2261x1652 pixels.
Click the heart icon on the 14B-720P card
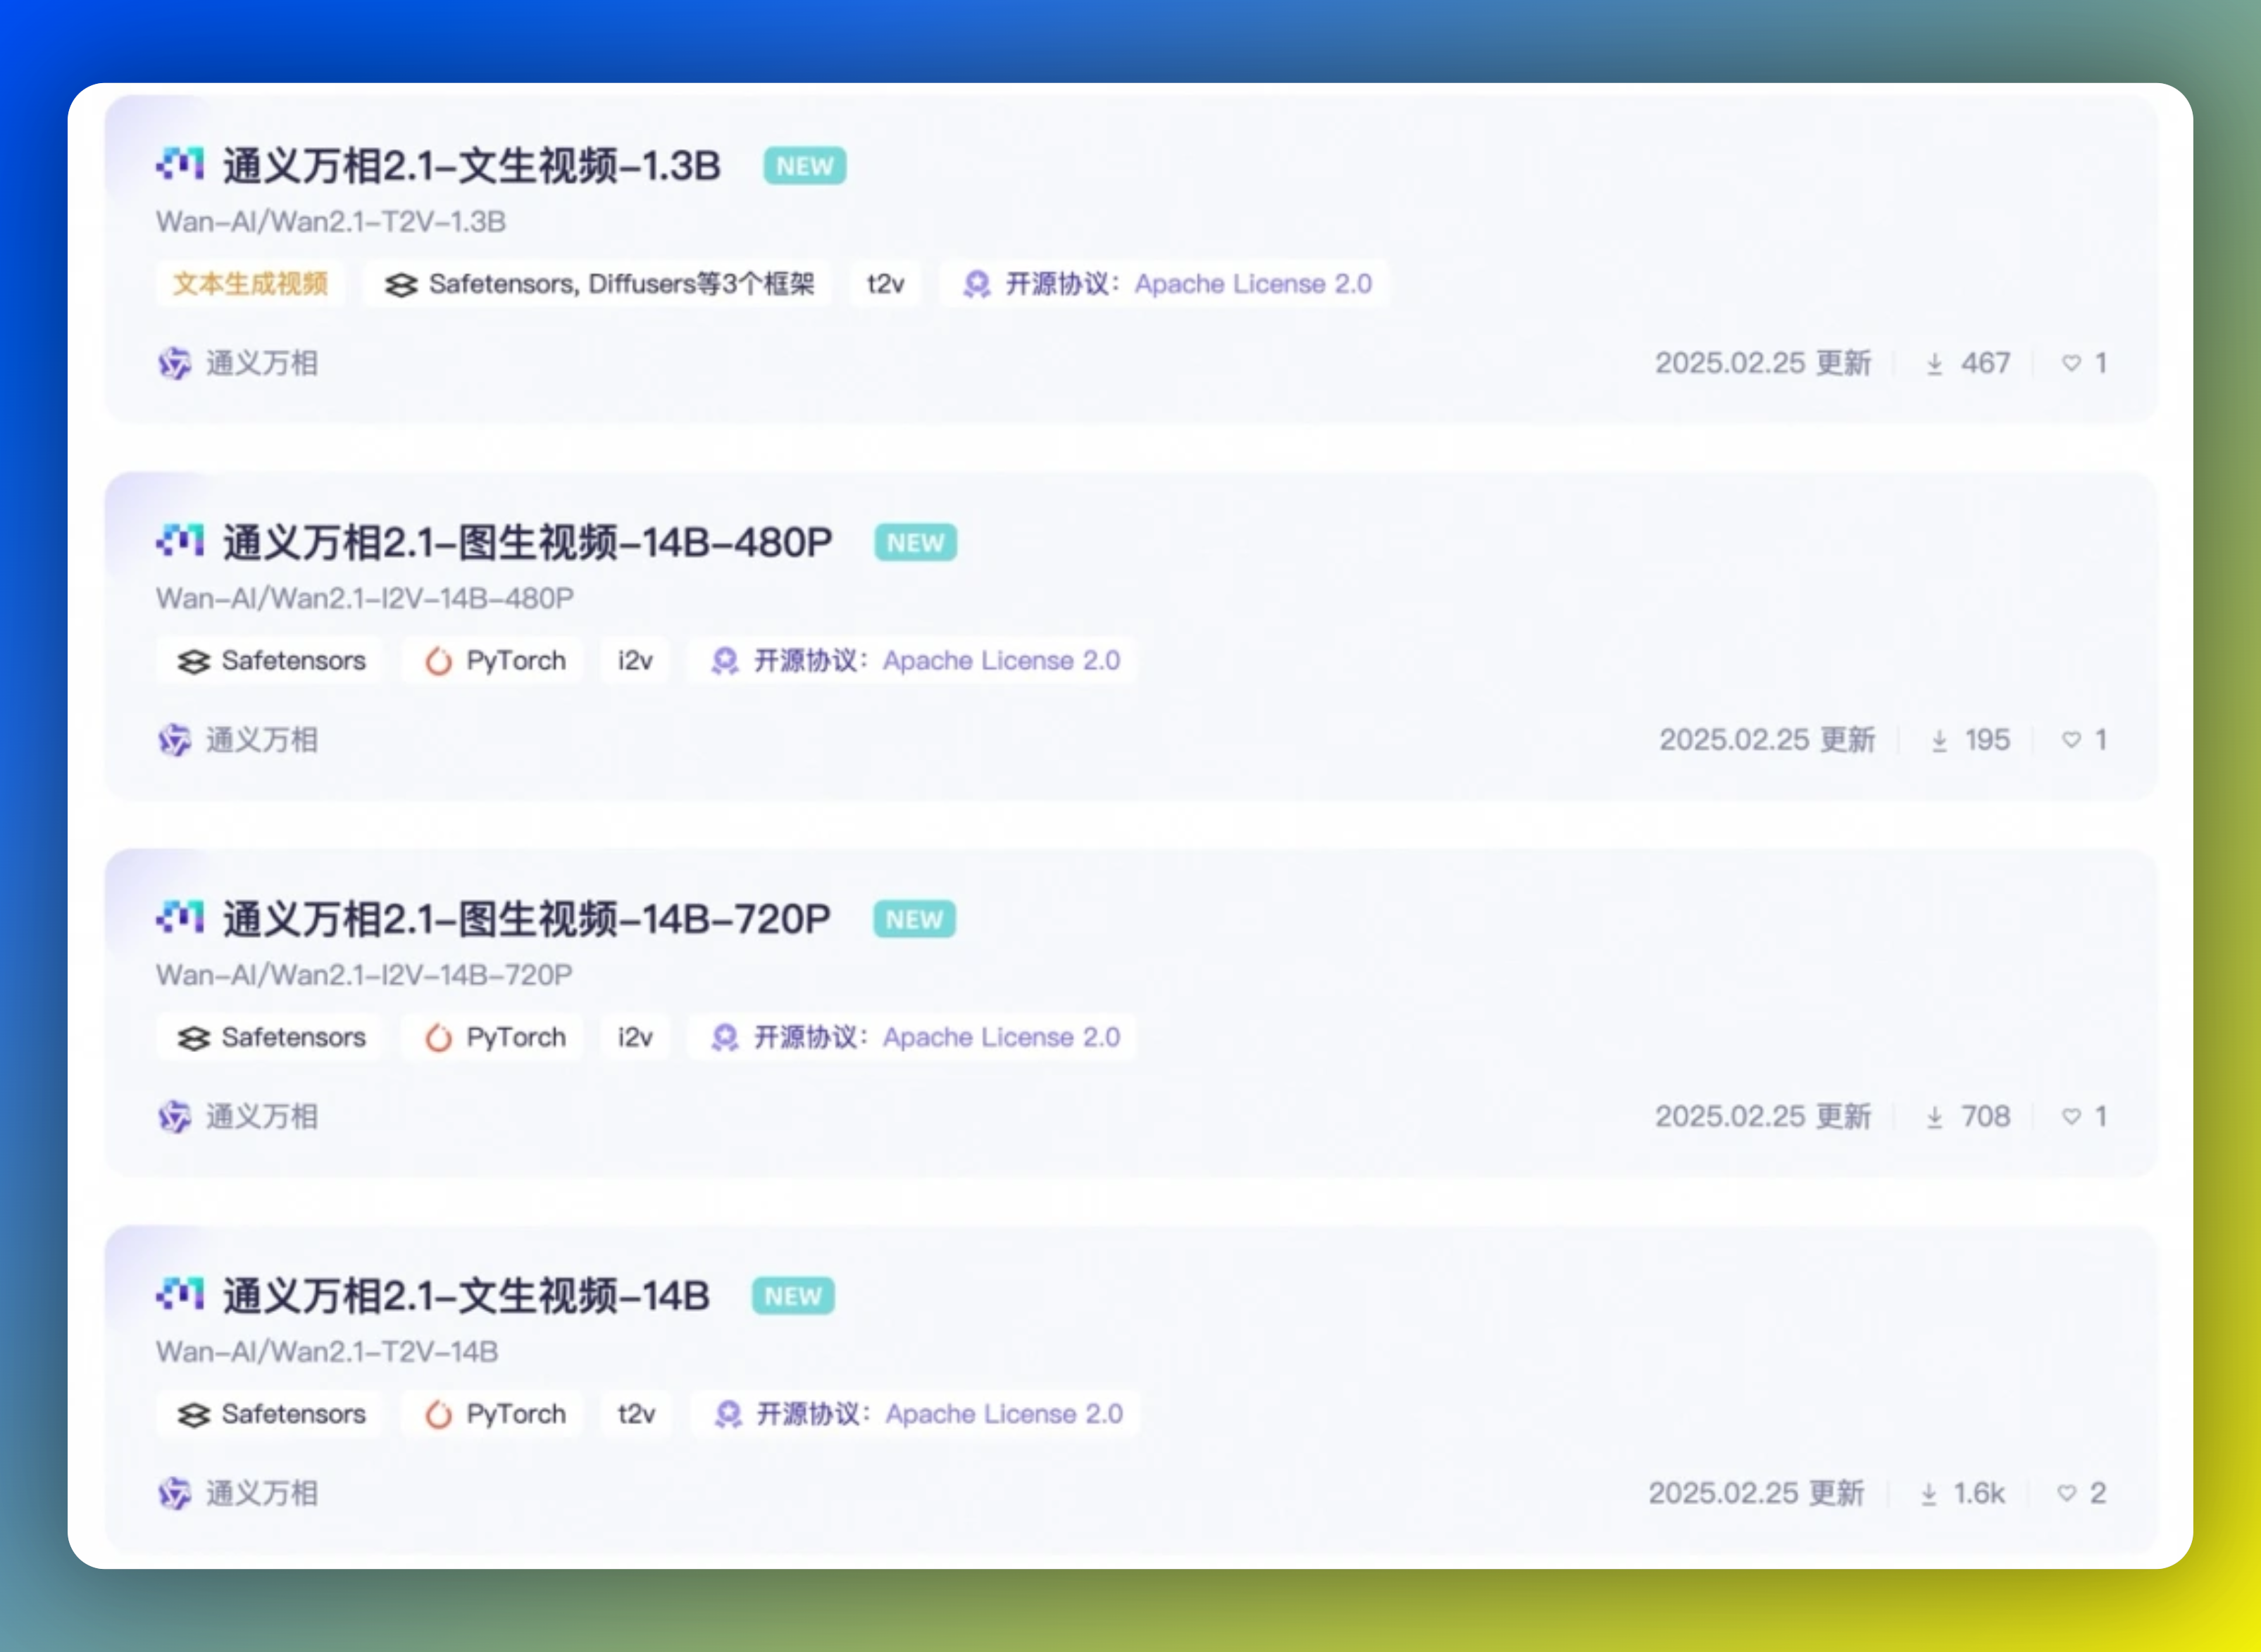point(2071,1117)
